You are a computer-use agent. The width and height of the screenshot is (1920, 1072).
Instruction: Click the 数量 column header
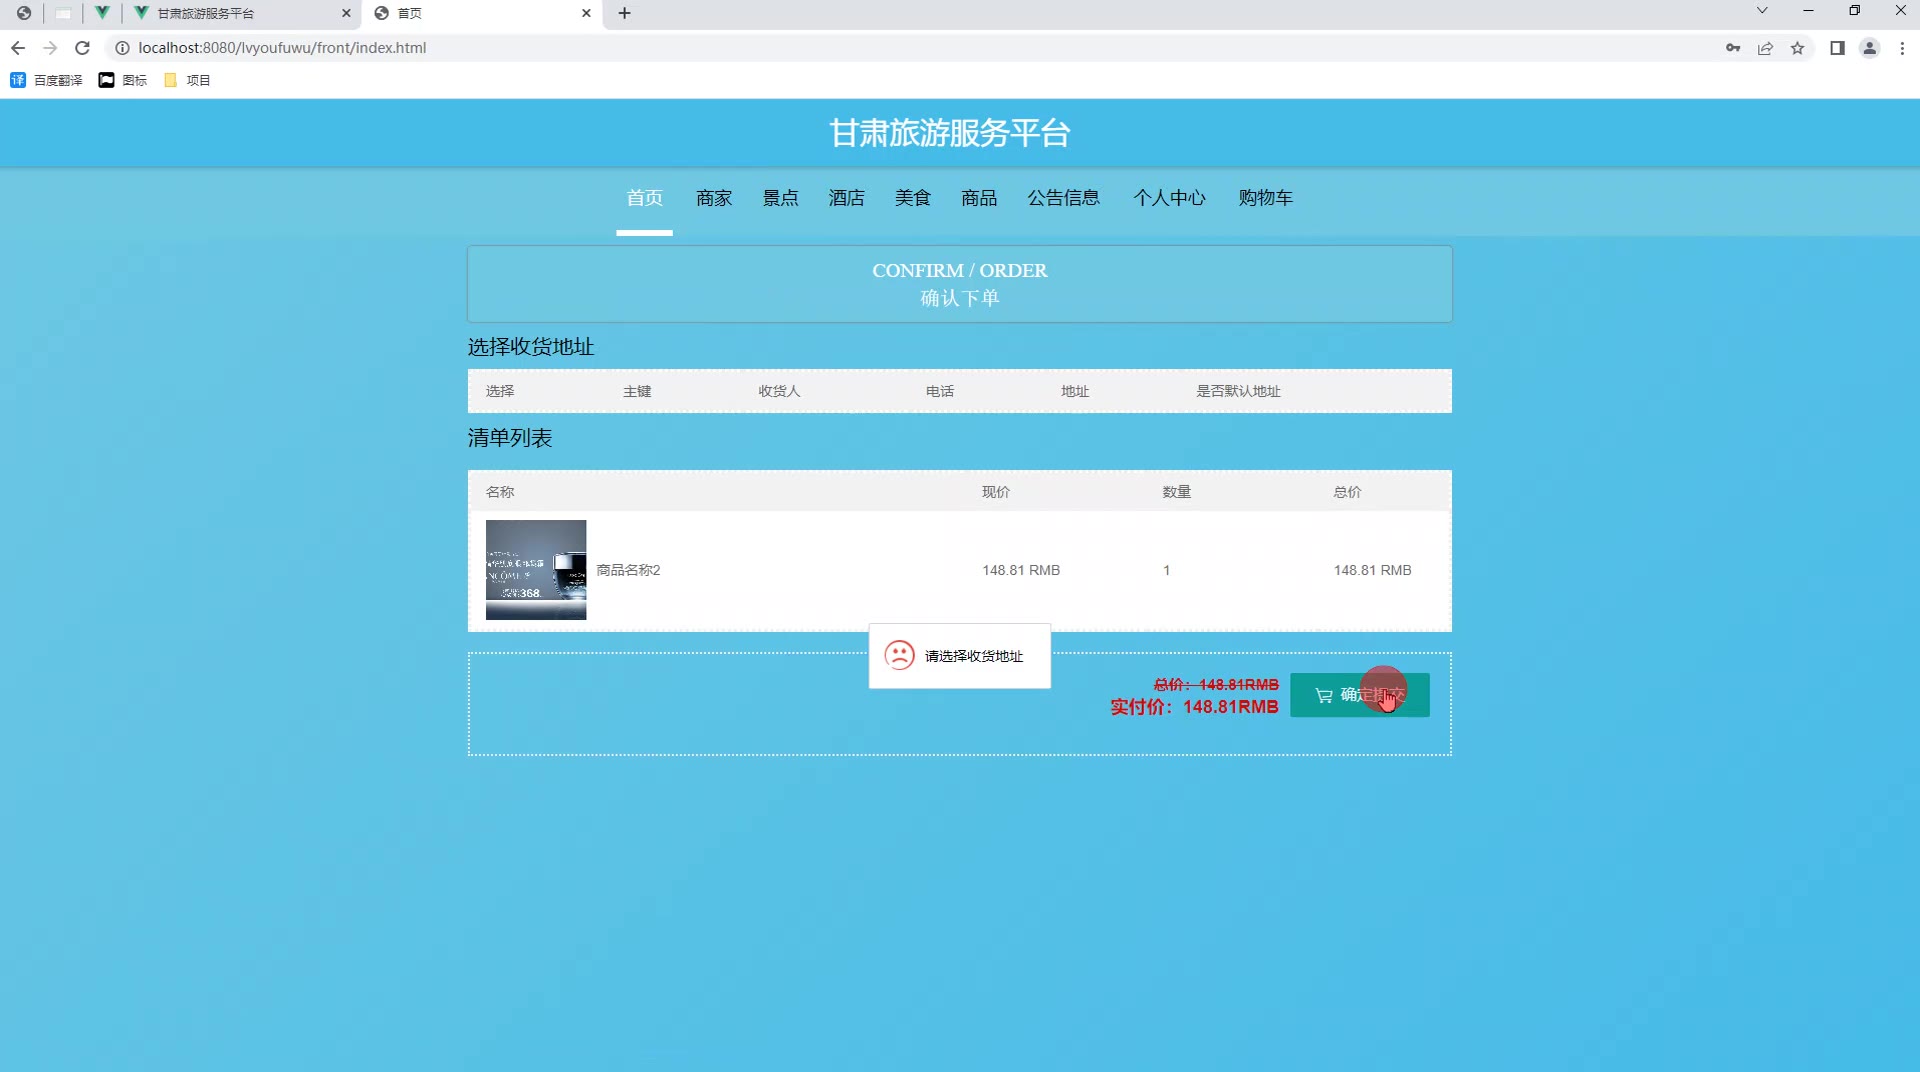pyautogui.click(x=1177, y=492)
